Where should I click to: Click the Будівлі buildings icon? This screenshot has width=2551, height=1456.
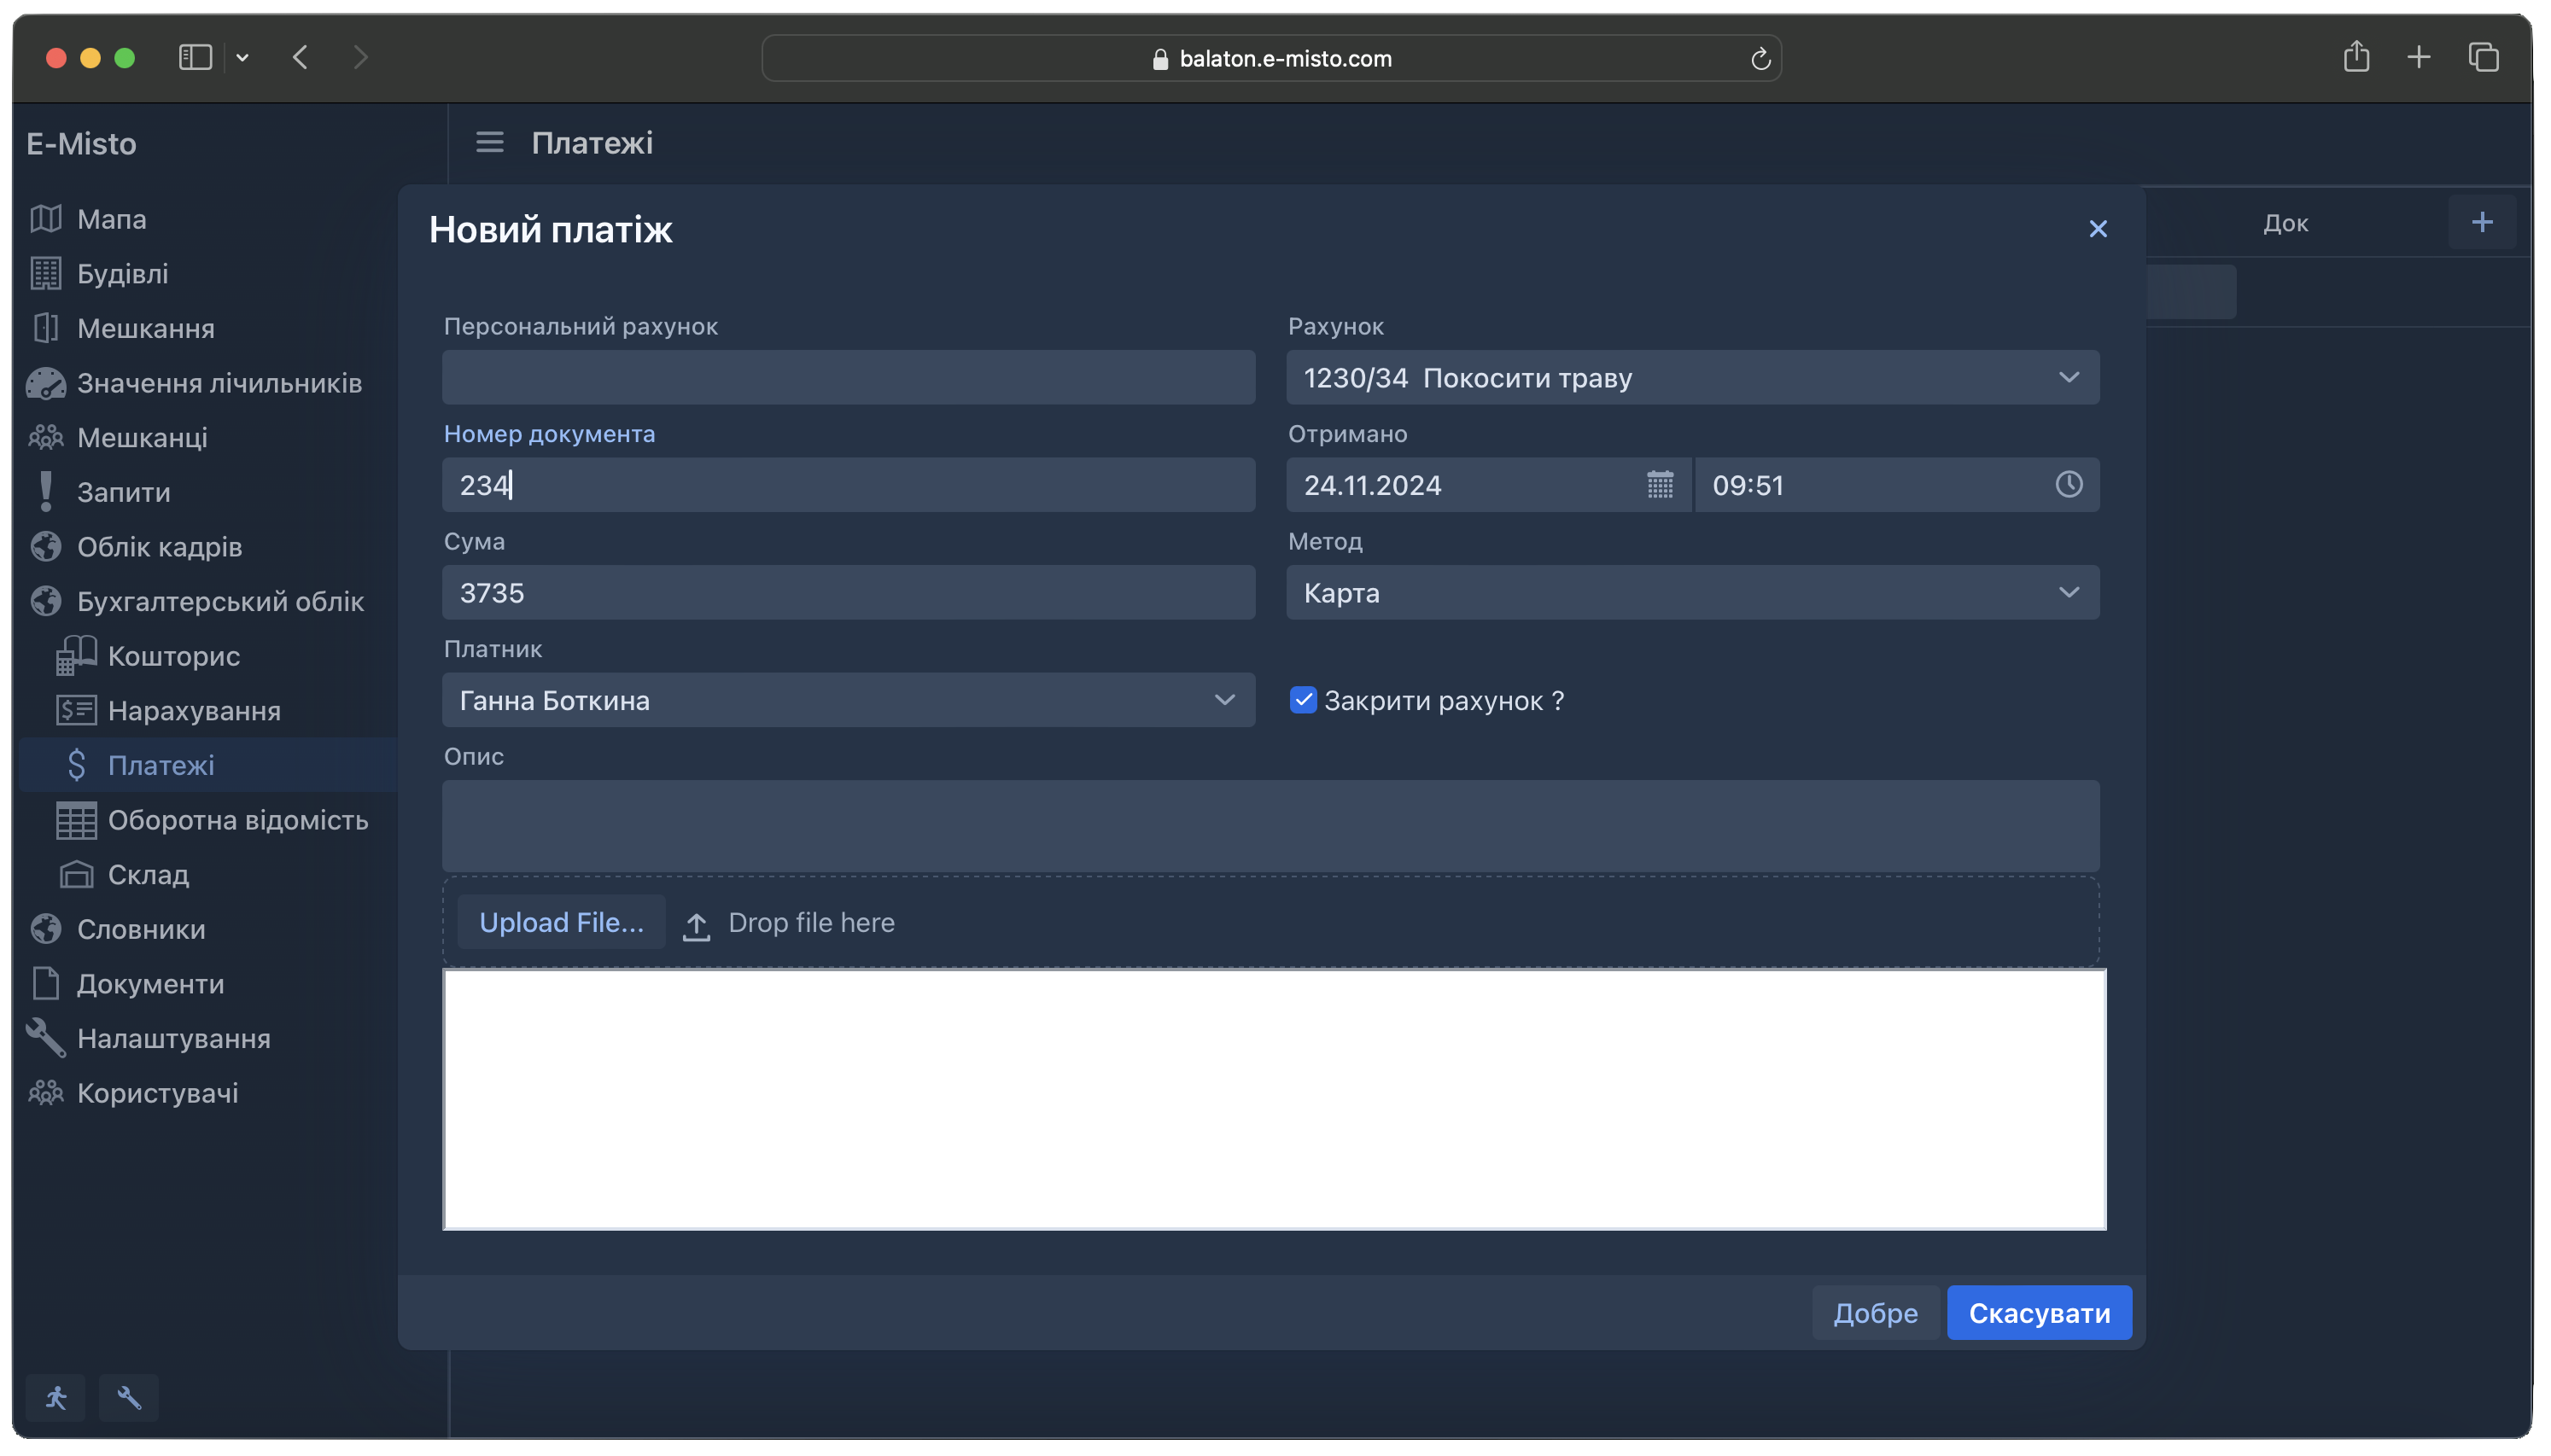[x=46, y=273]
